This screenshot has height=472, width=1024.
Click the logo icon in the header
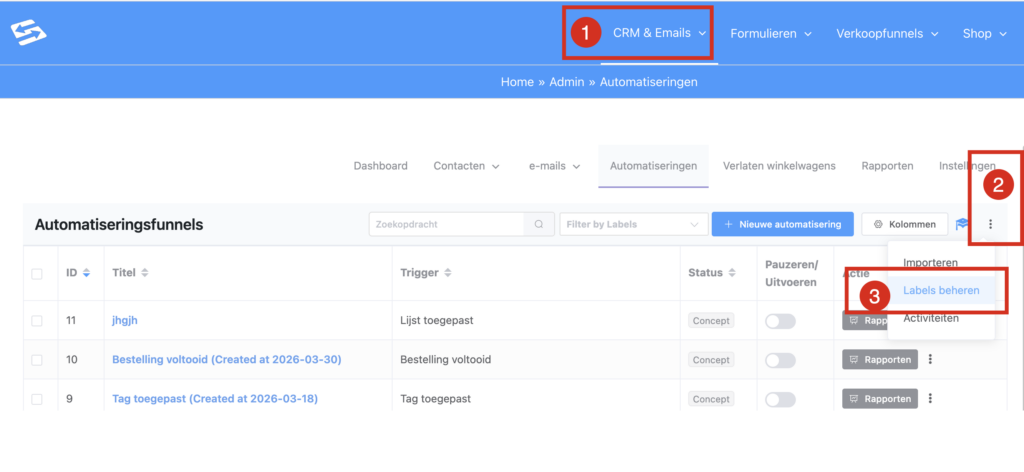[x=29, y=33]
